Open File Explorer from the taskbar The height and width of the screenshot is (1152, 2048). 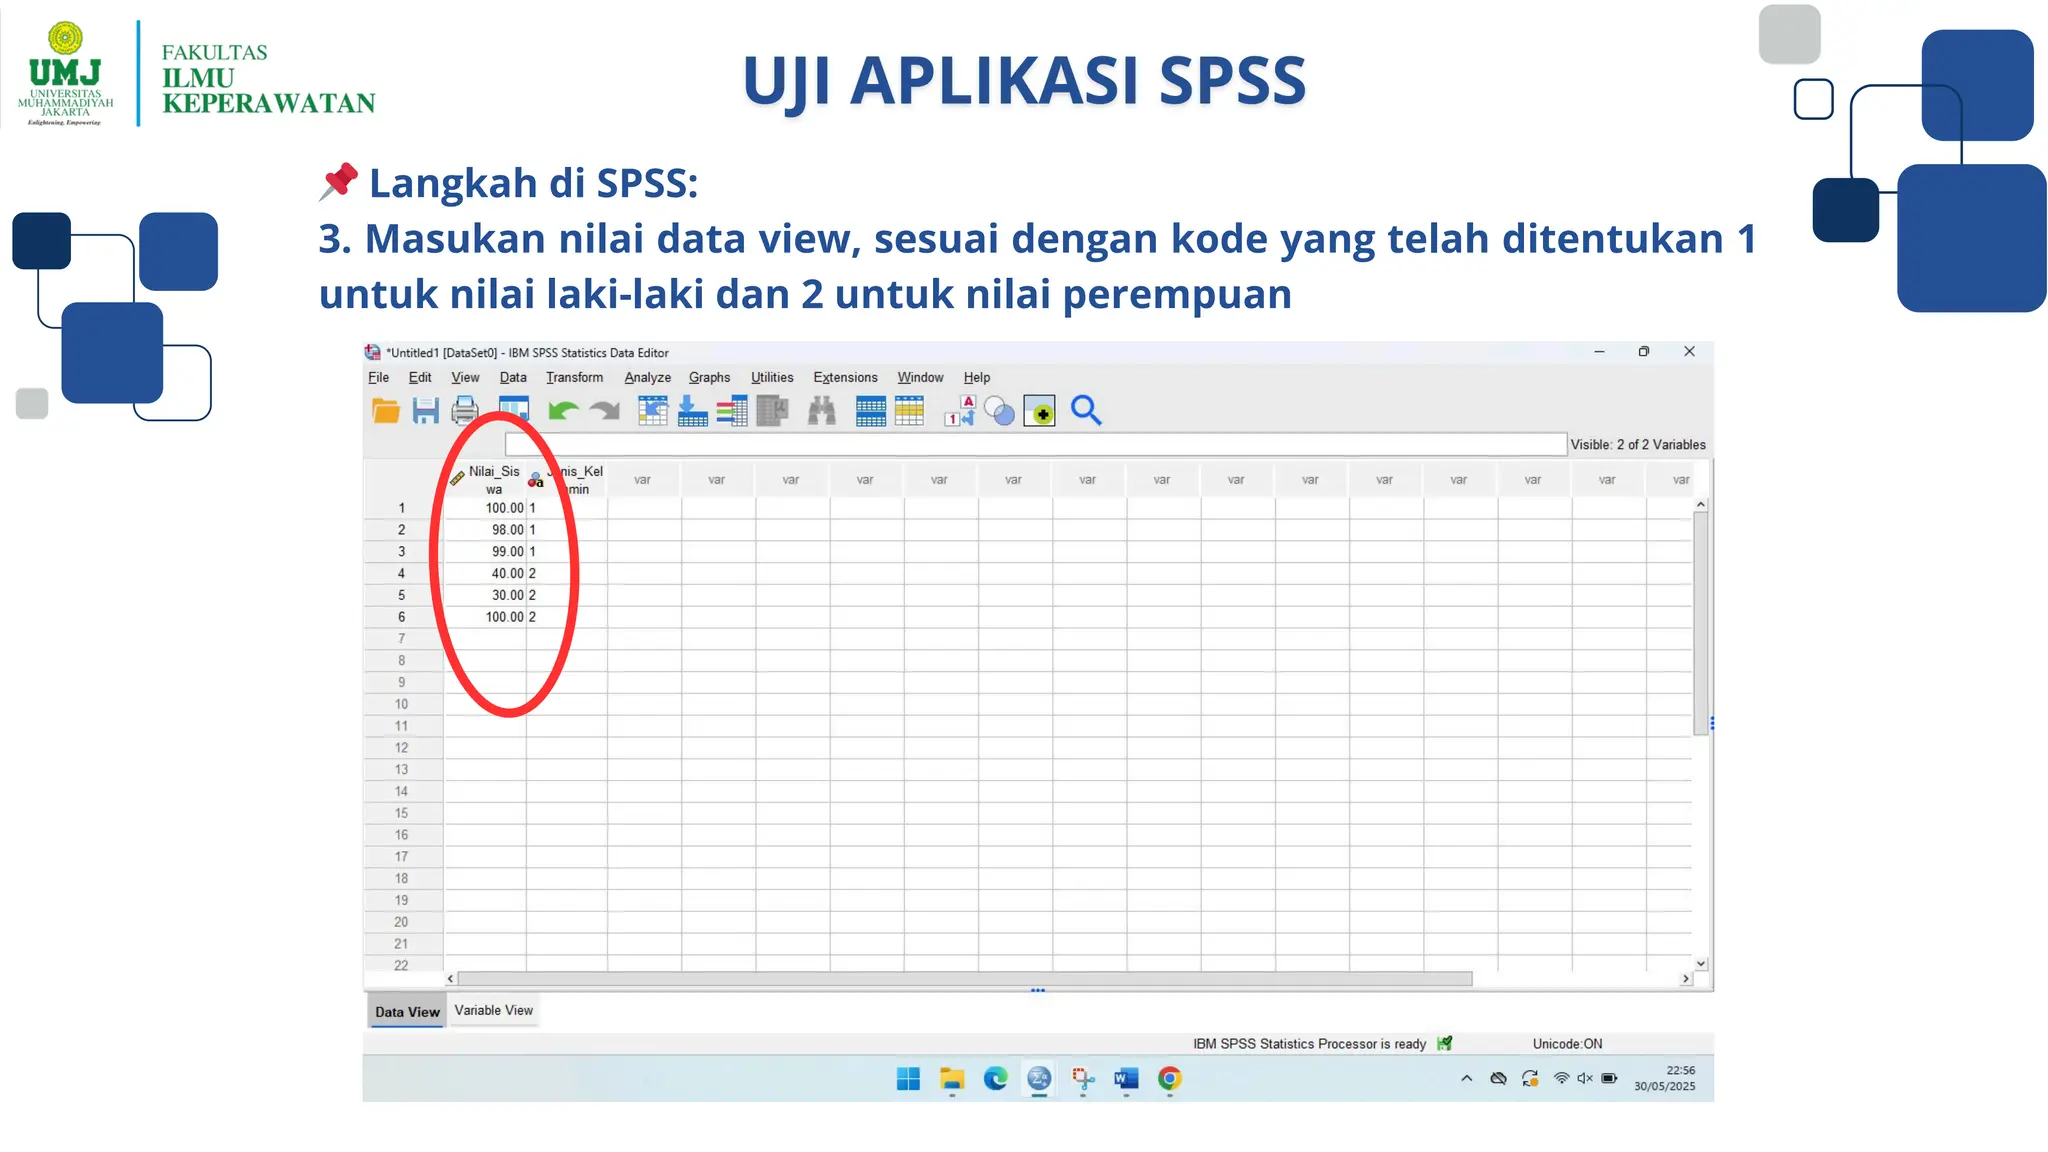pos(952,1079)
